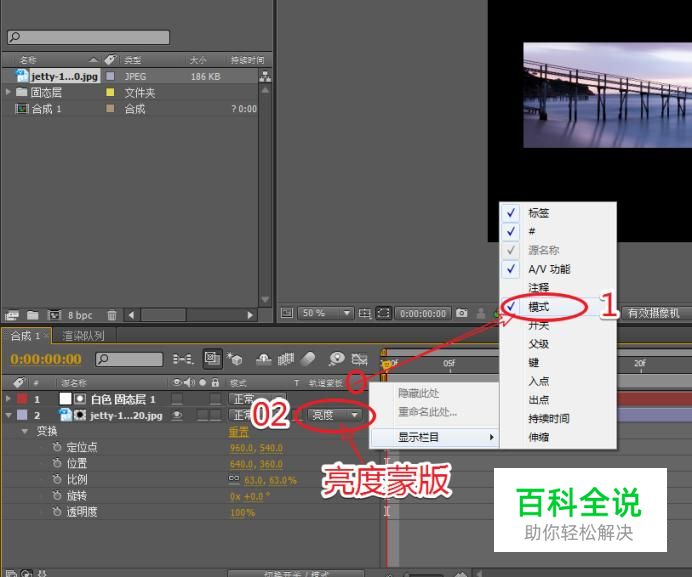Toggle live update icon in timeline

212,358
